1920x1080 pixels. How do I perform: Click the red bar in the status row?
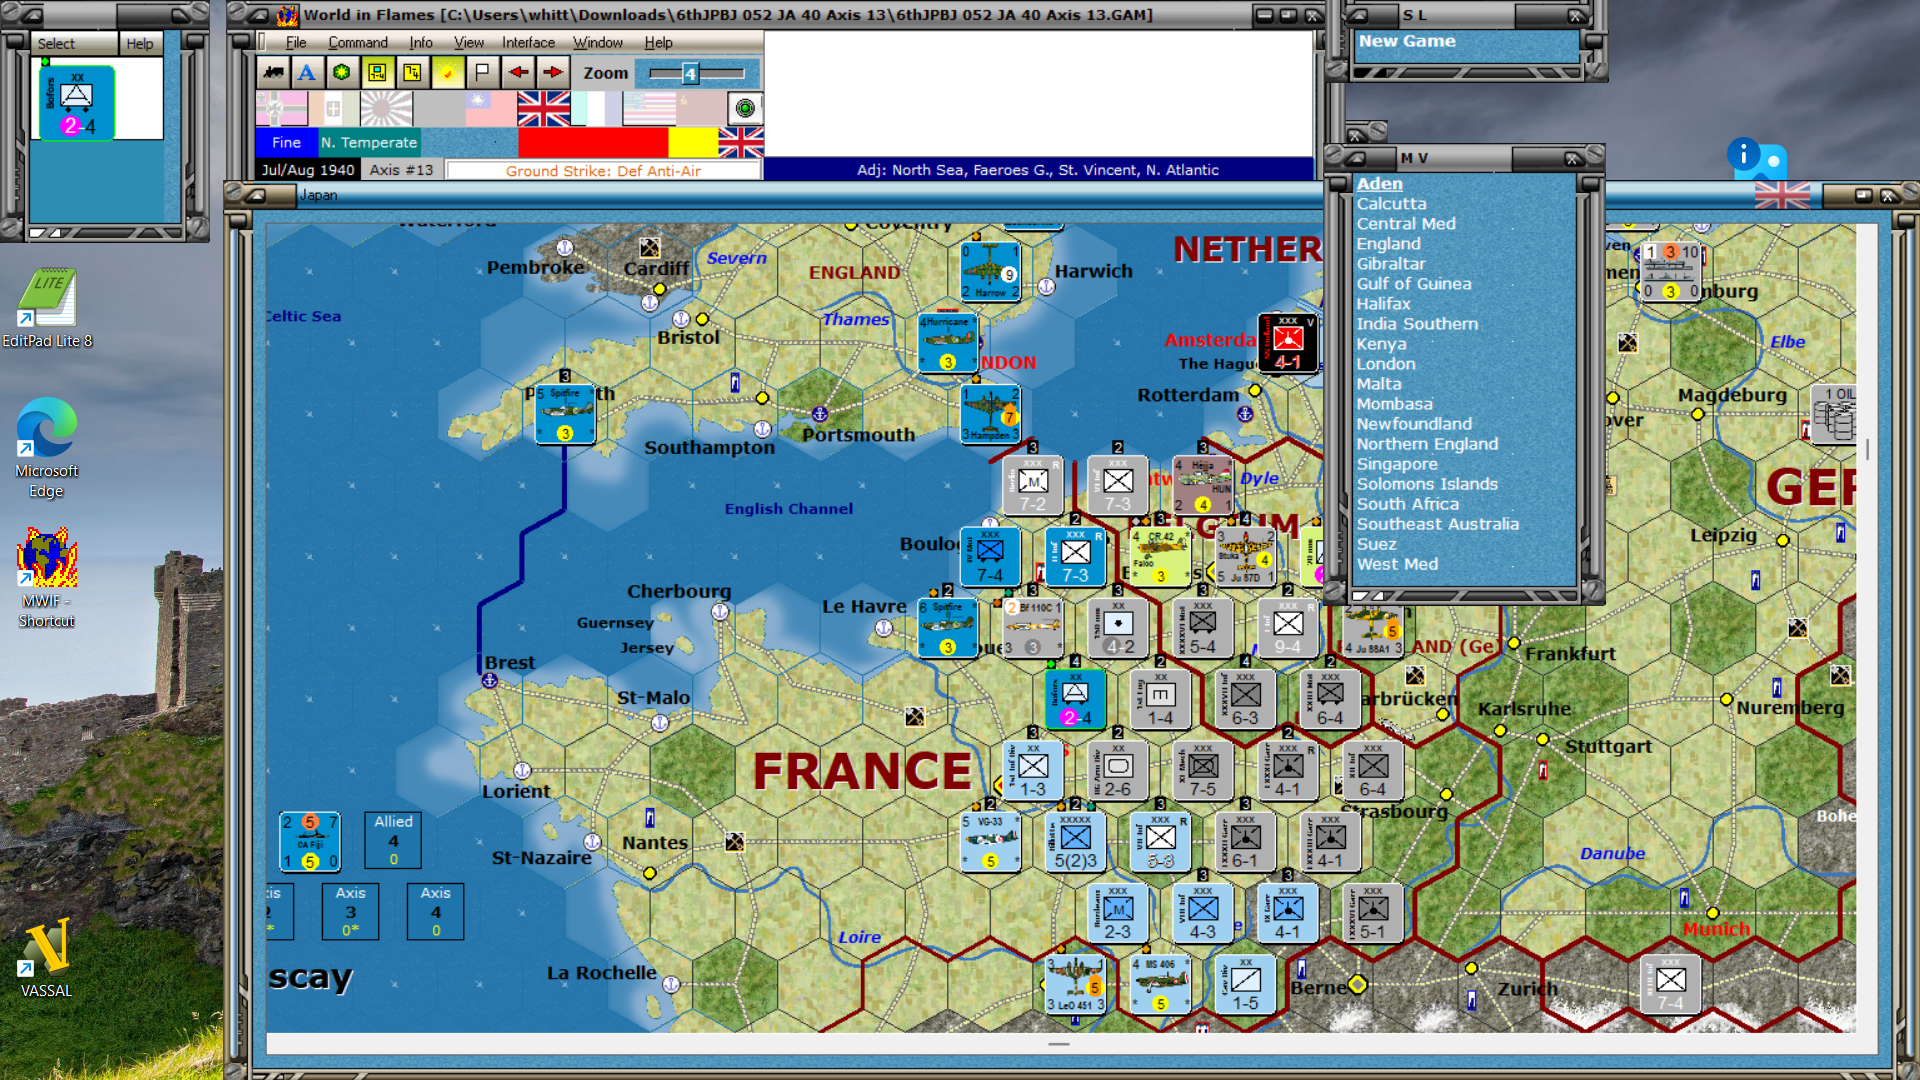point(593,143)
